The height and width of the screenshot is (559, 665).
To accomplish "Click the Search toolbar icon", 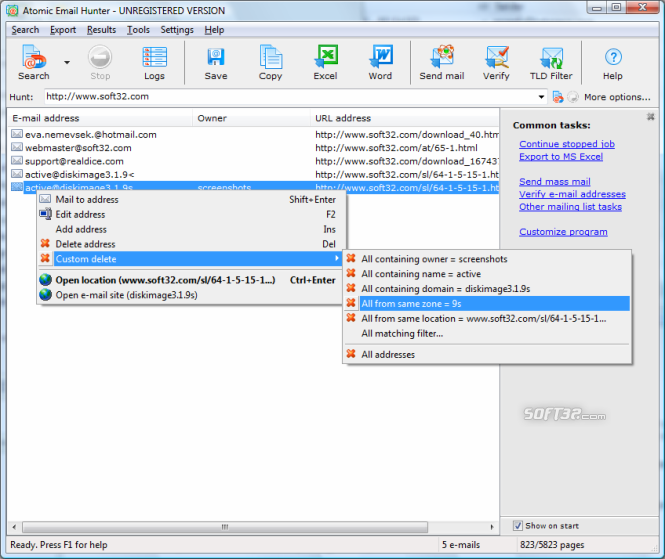I will click(x=34, y=62).
